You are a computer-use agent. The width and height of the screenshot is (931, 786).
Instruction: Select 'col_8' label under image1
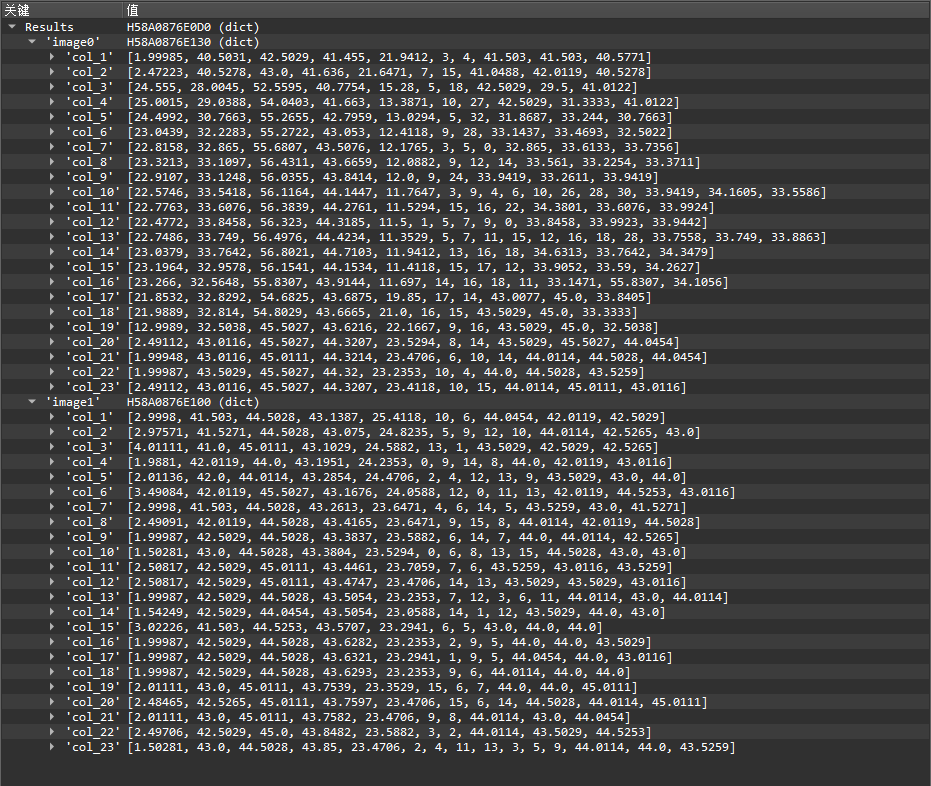(x=89, y=522)
